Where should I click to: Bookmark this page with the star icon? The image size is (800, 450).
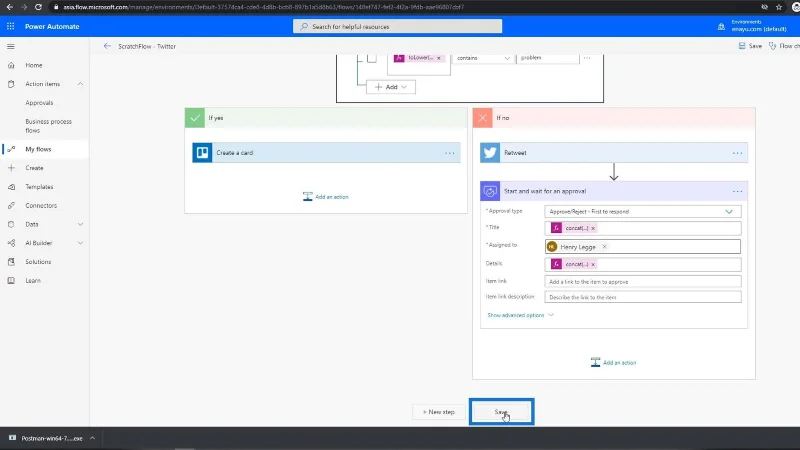pos(779,7)
